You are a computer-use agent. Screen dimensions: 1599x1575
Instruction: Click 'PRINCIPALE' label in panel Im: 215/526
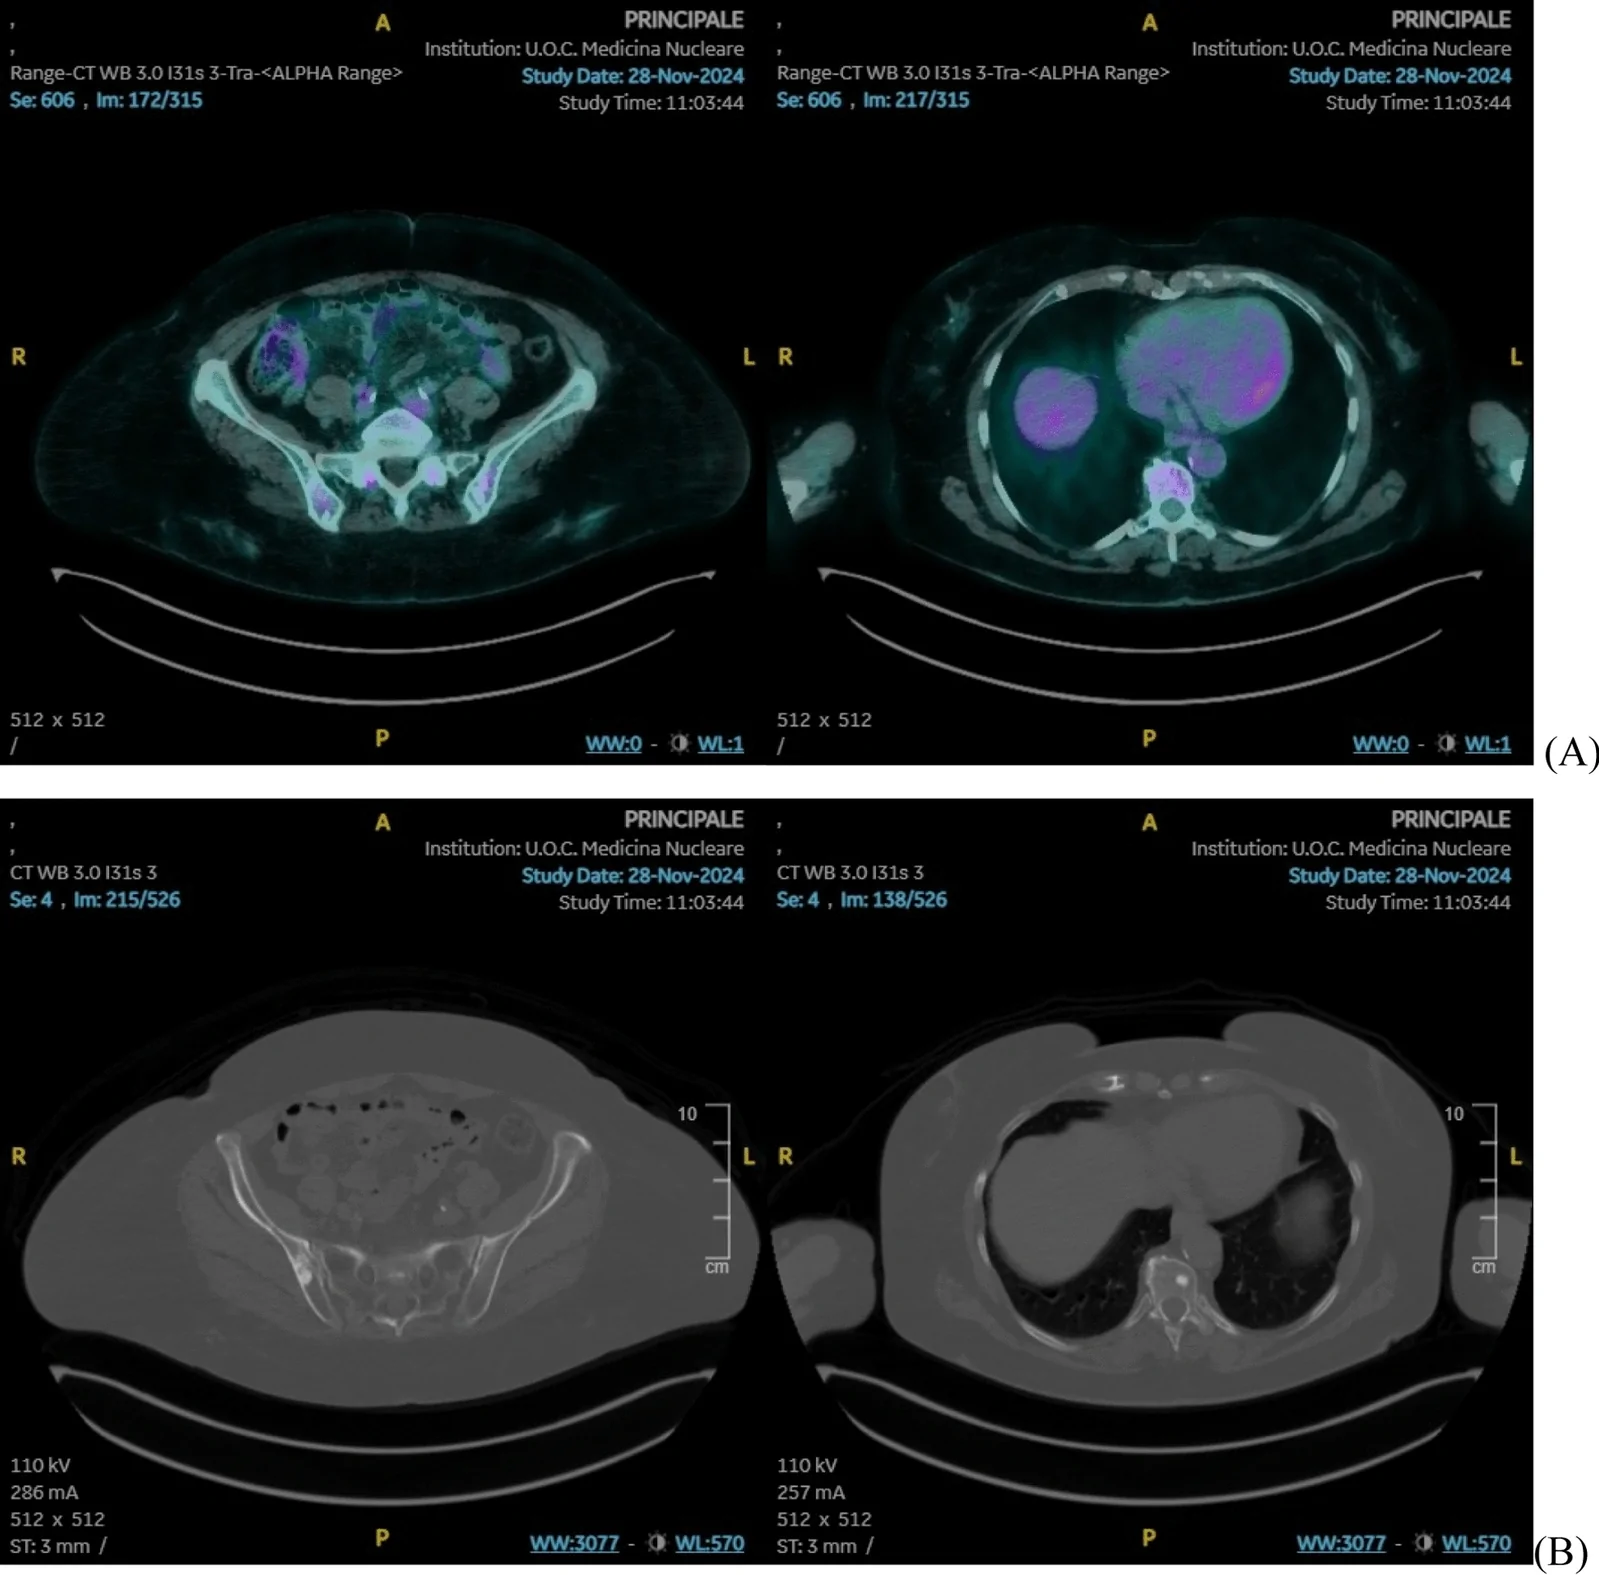click(684, 819)
